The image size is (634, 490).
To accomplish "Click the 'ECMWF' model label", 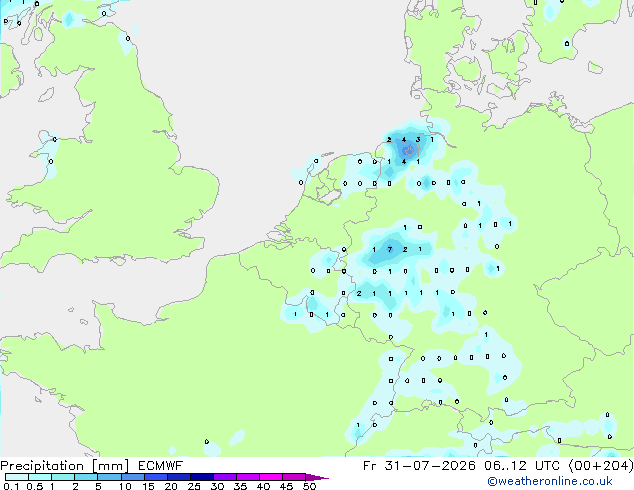I will 160,466.
